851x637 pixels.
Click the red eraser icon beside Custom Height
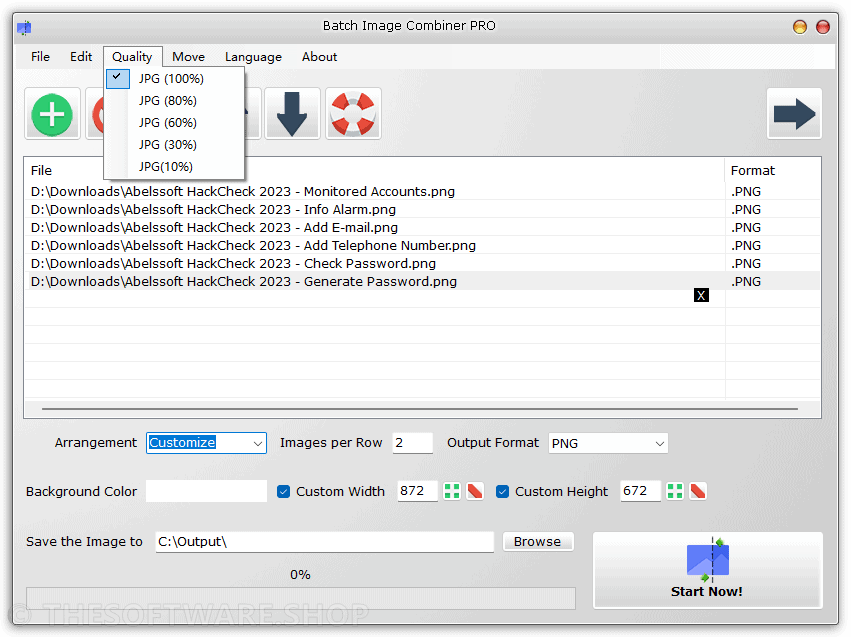point(698,491)
